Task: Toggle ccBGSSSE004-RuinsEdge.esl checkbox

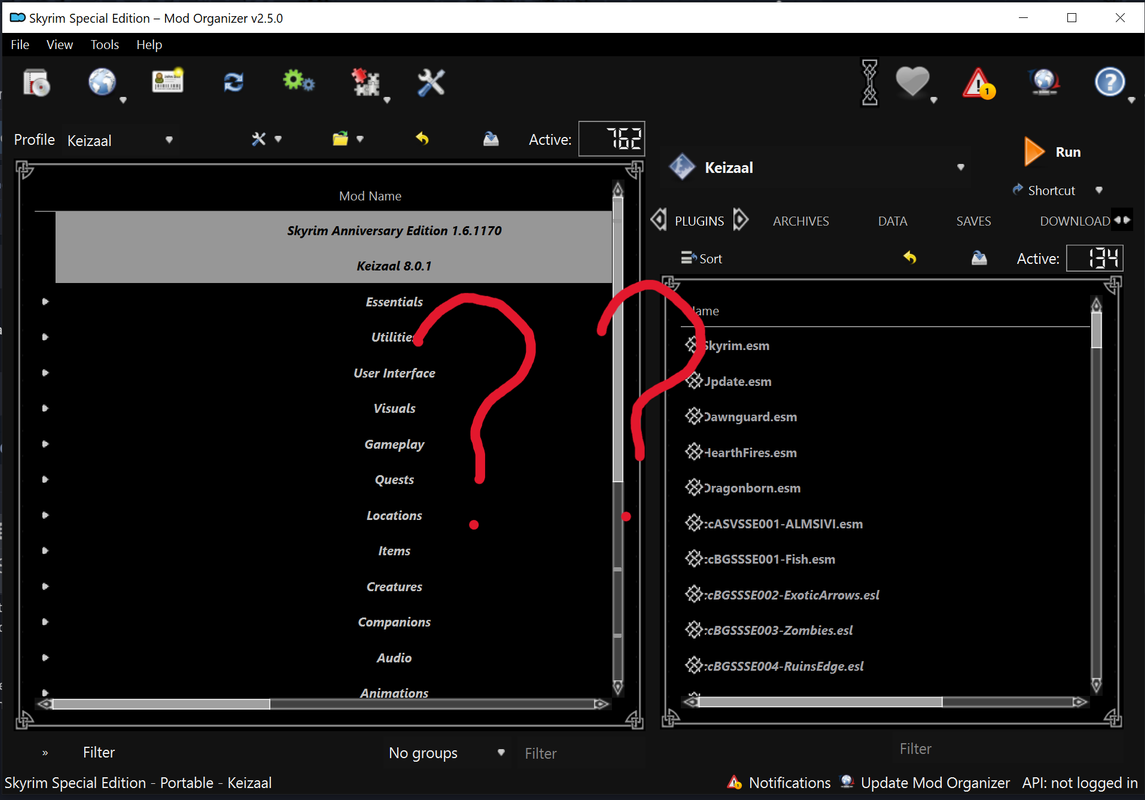Action: tap(694, 666)
